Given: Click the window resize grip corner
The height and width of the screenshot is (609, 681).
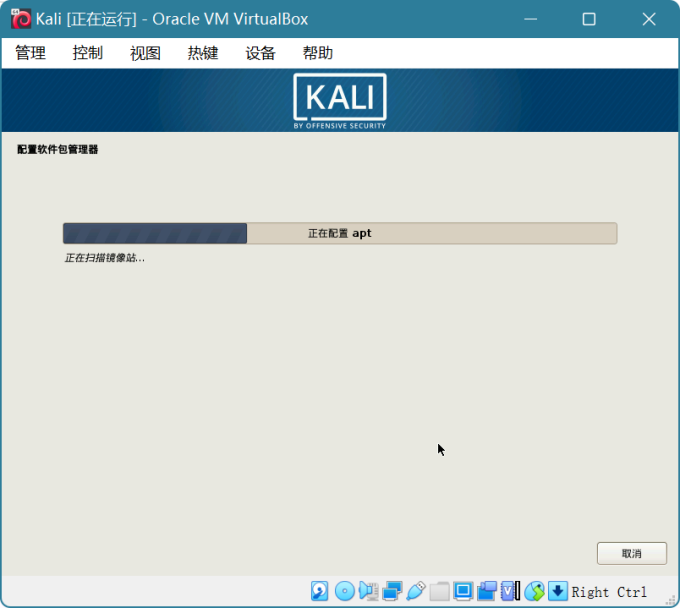Looking at the screenshot, I should pos(671,600).
